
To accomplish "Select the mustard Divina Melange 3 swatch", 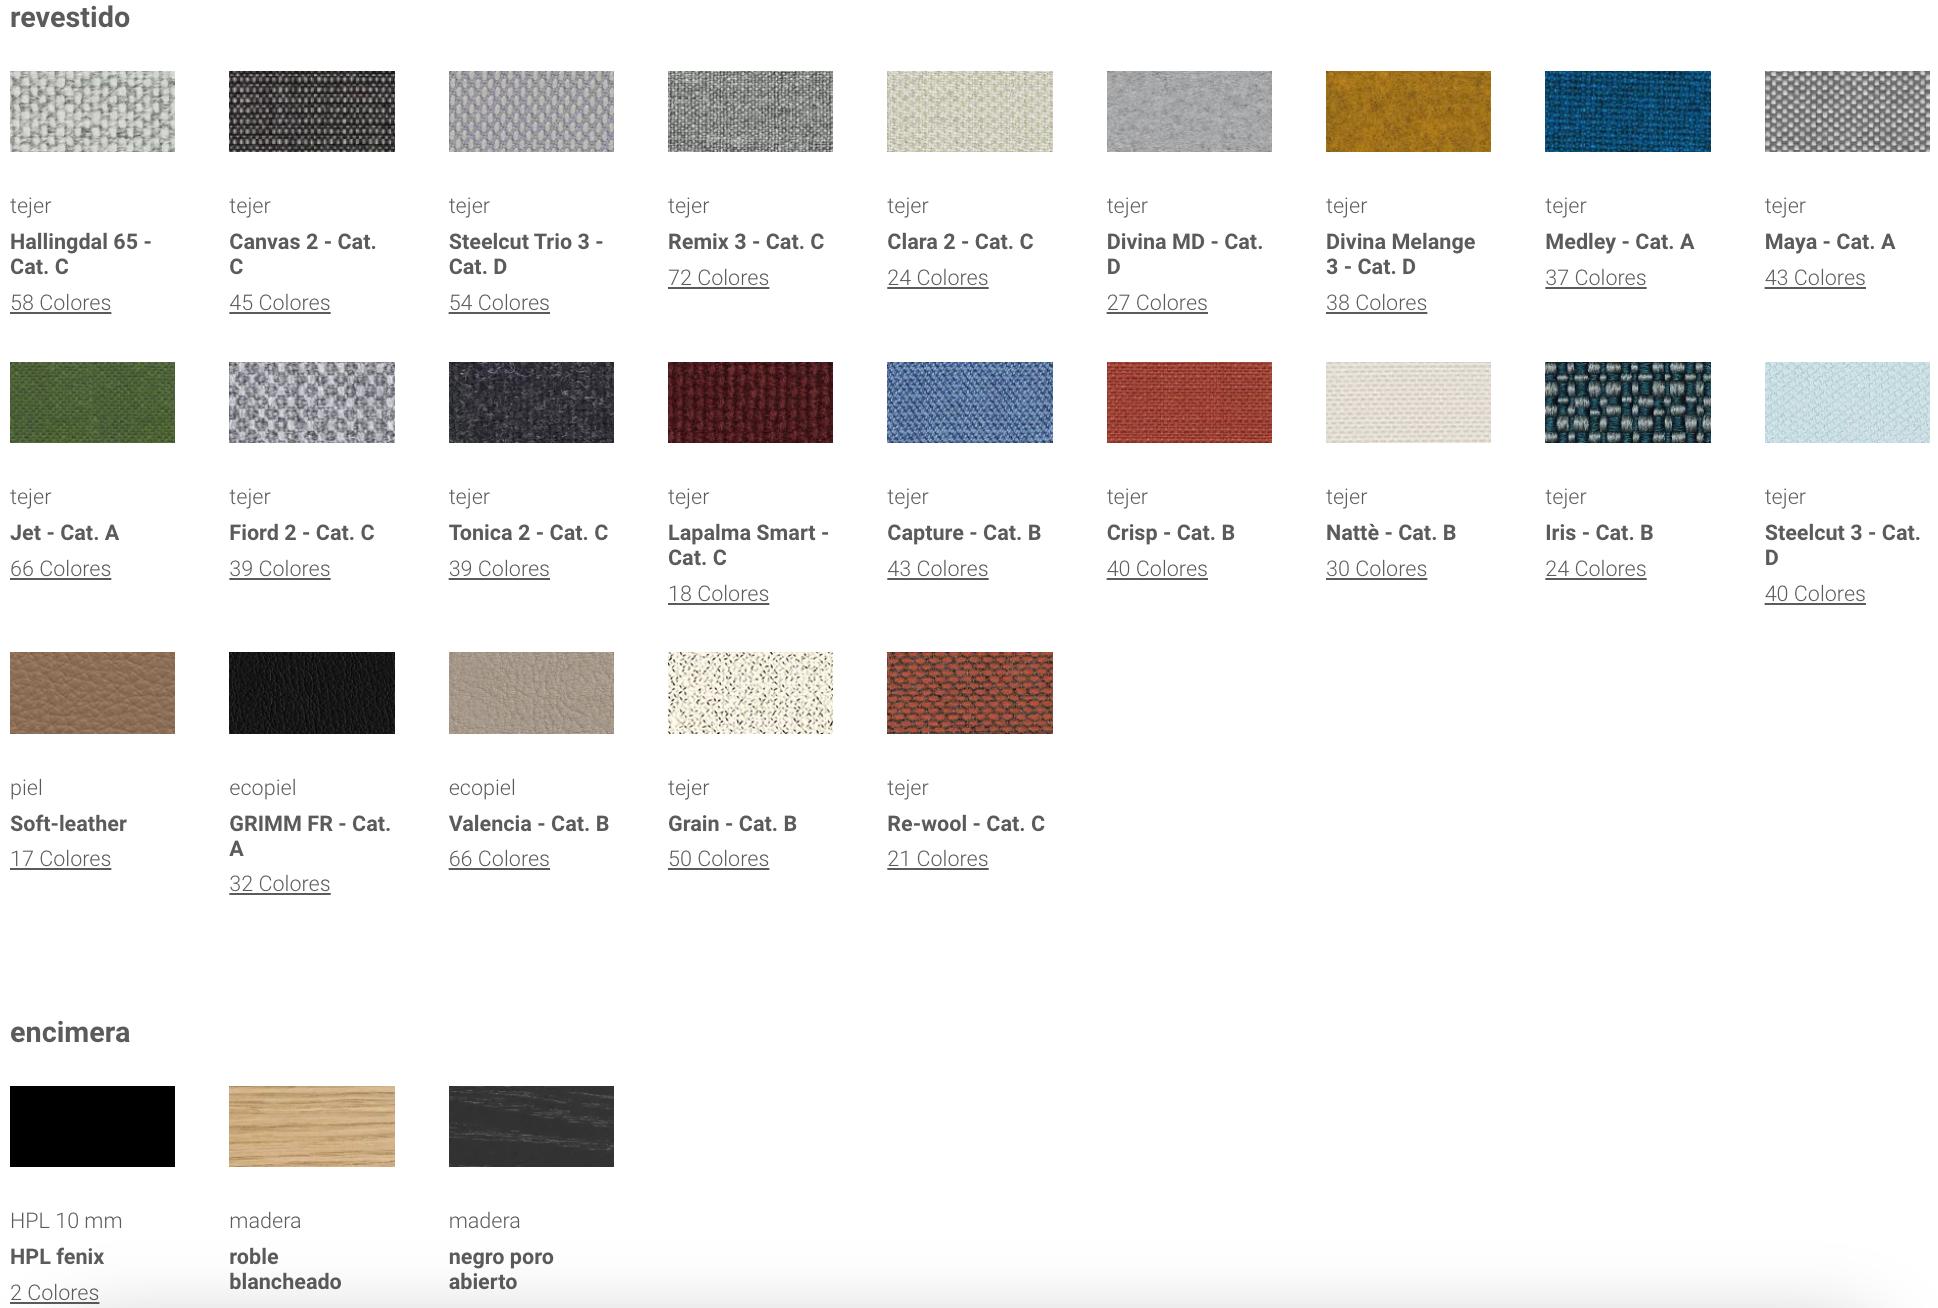I will click(x=1407, y=111).
